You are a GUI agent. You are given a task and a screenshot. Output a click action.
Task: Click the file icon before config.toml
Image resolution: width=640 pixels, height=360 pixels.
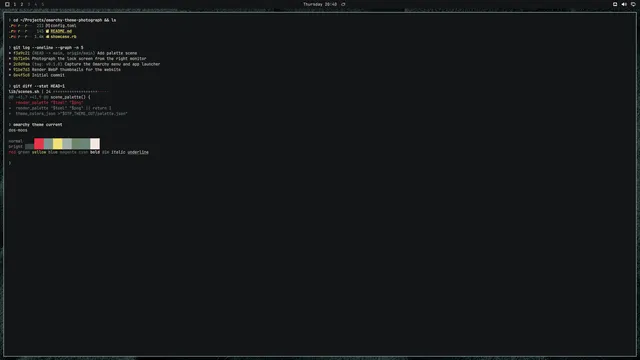pos(47,26)
